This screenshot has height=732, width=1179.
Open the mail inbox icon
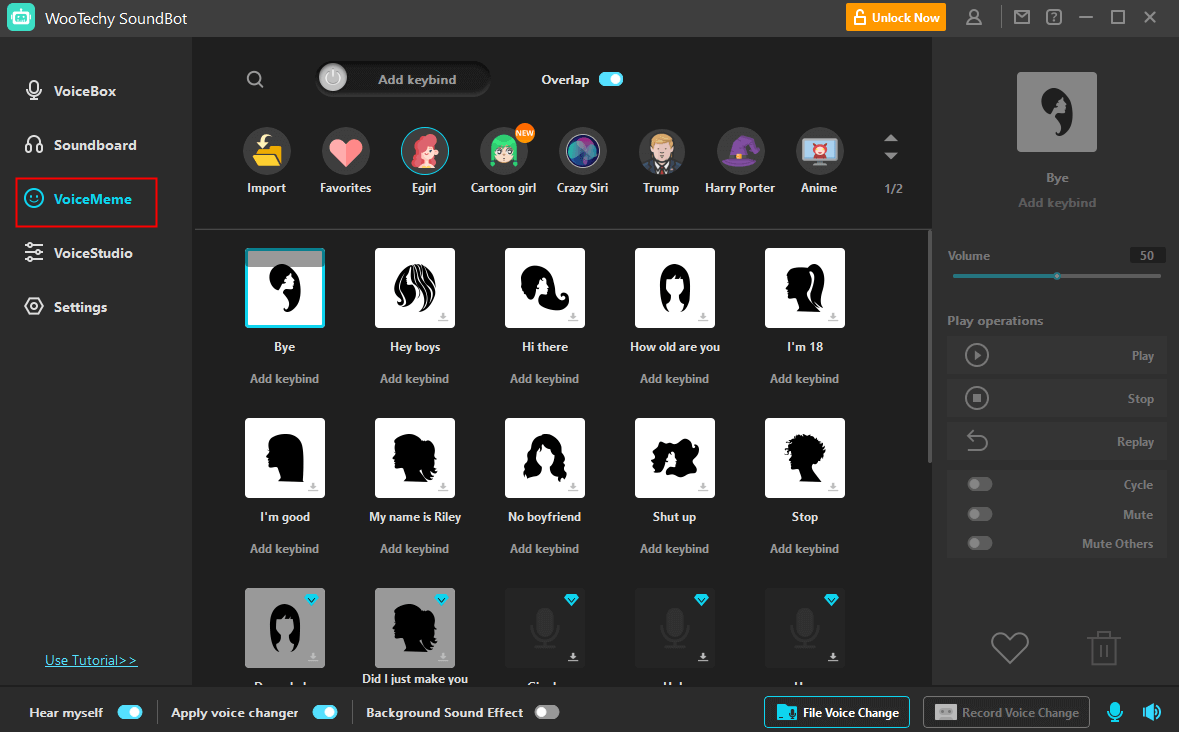pos(1021,17)
